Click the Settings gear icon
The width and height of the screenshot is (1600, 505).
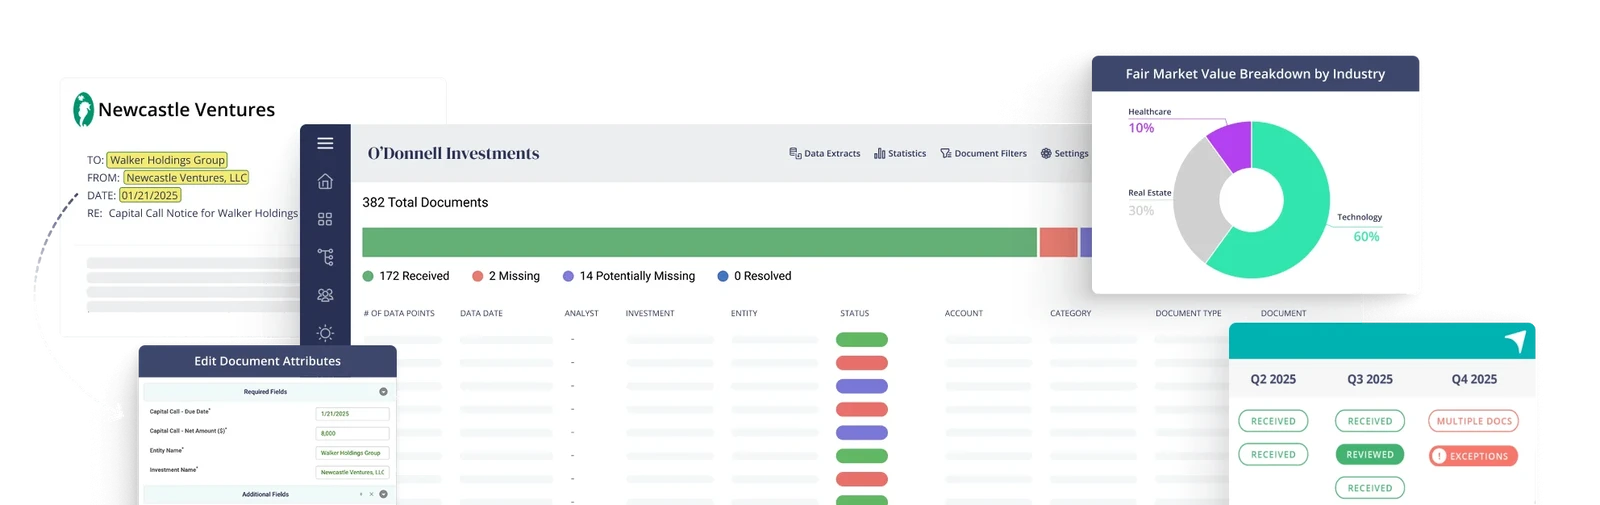point(1046,153)
